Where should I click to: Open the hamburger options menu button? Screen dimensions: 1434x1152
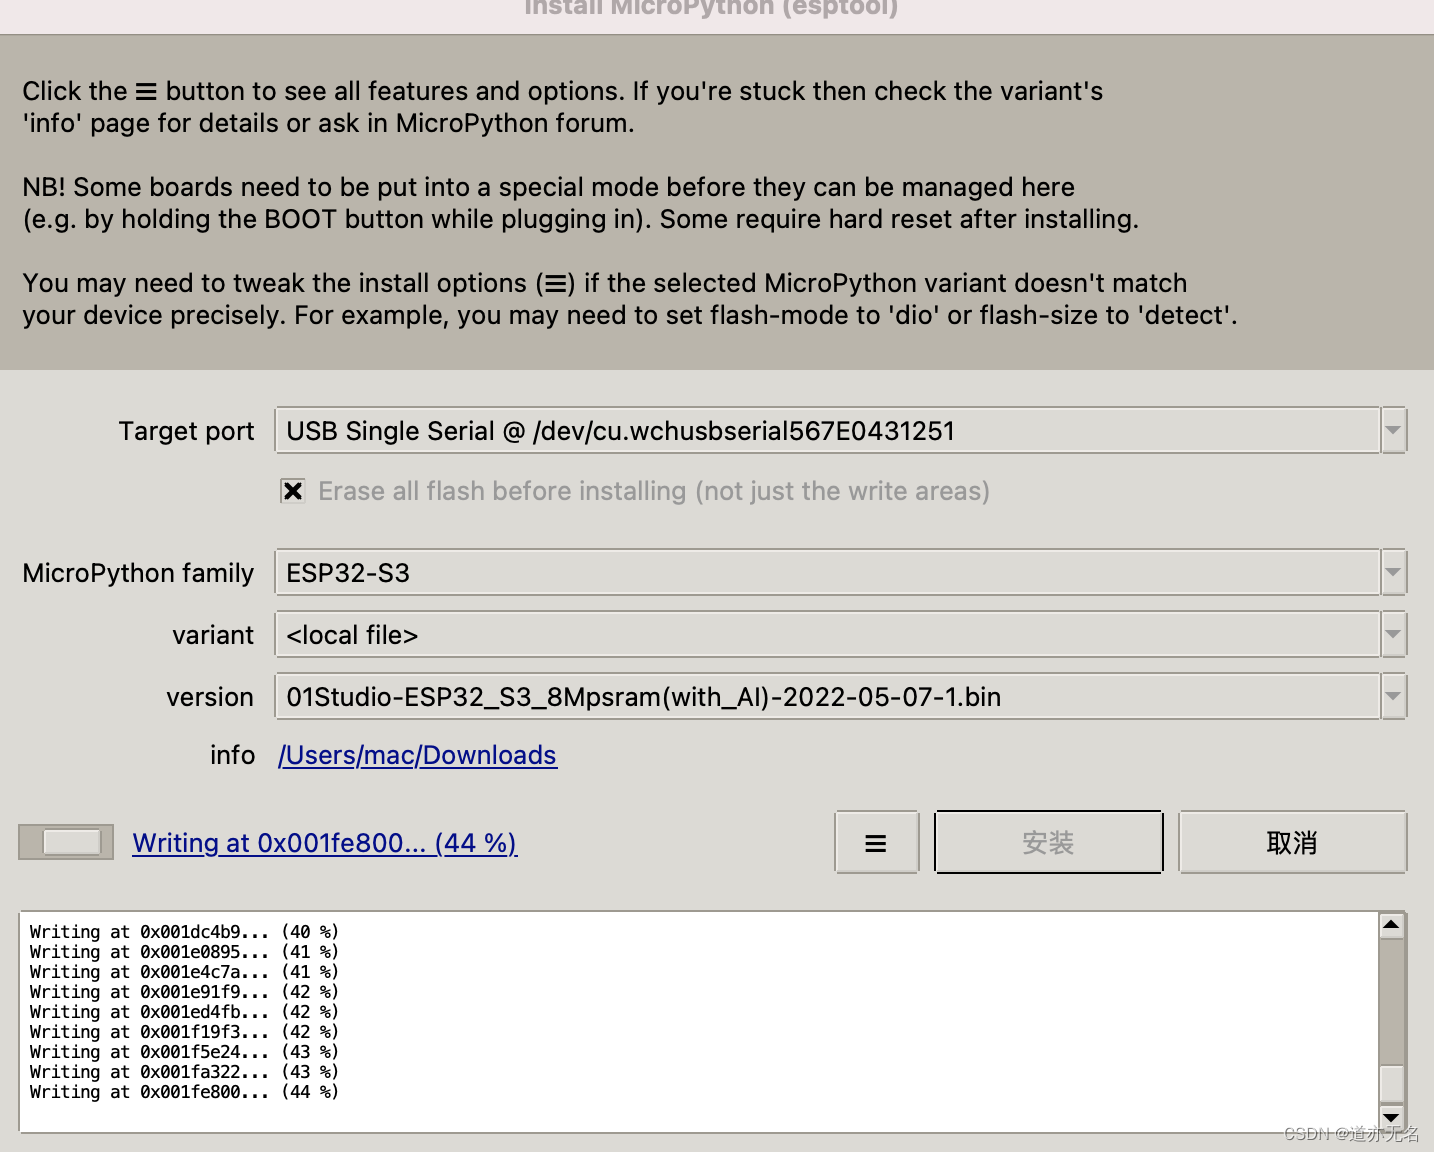876,842
